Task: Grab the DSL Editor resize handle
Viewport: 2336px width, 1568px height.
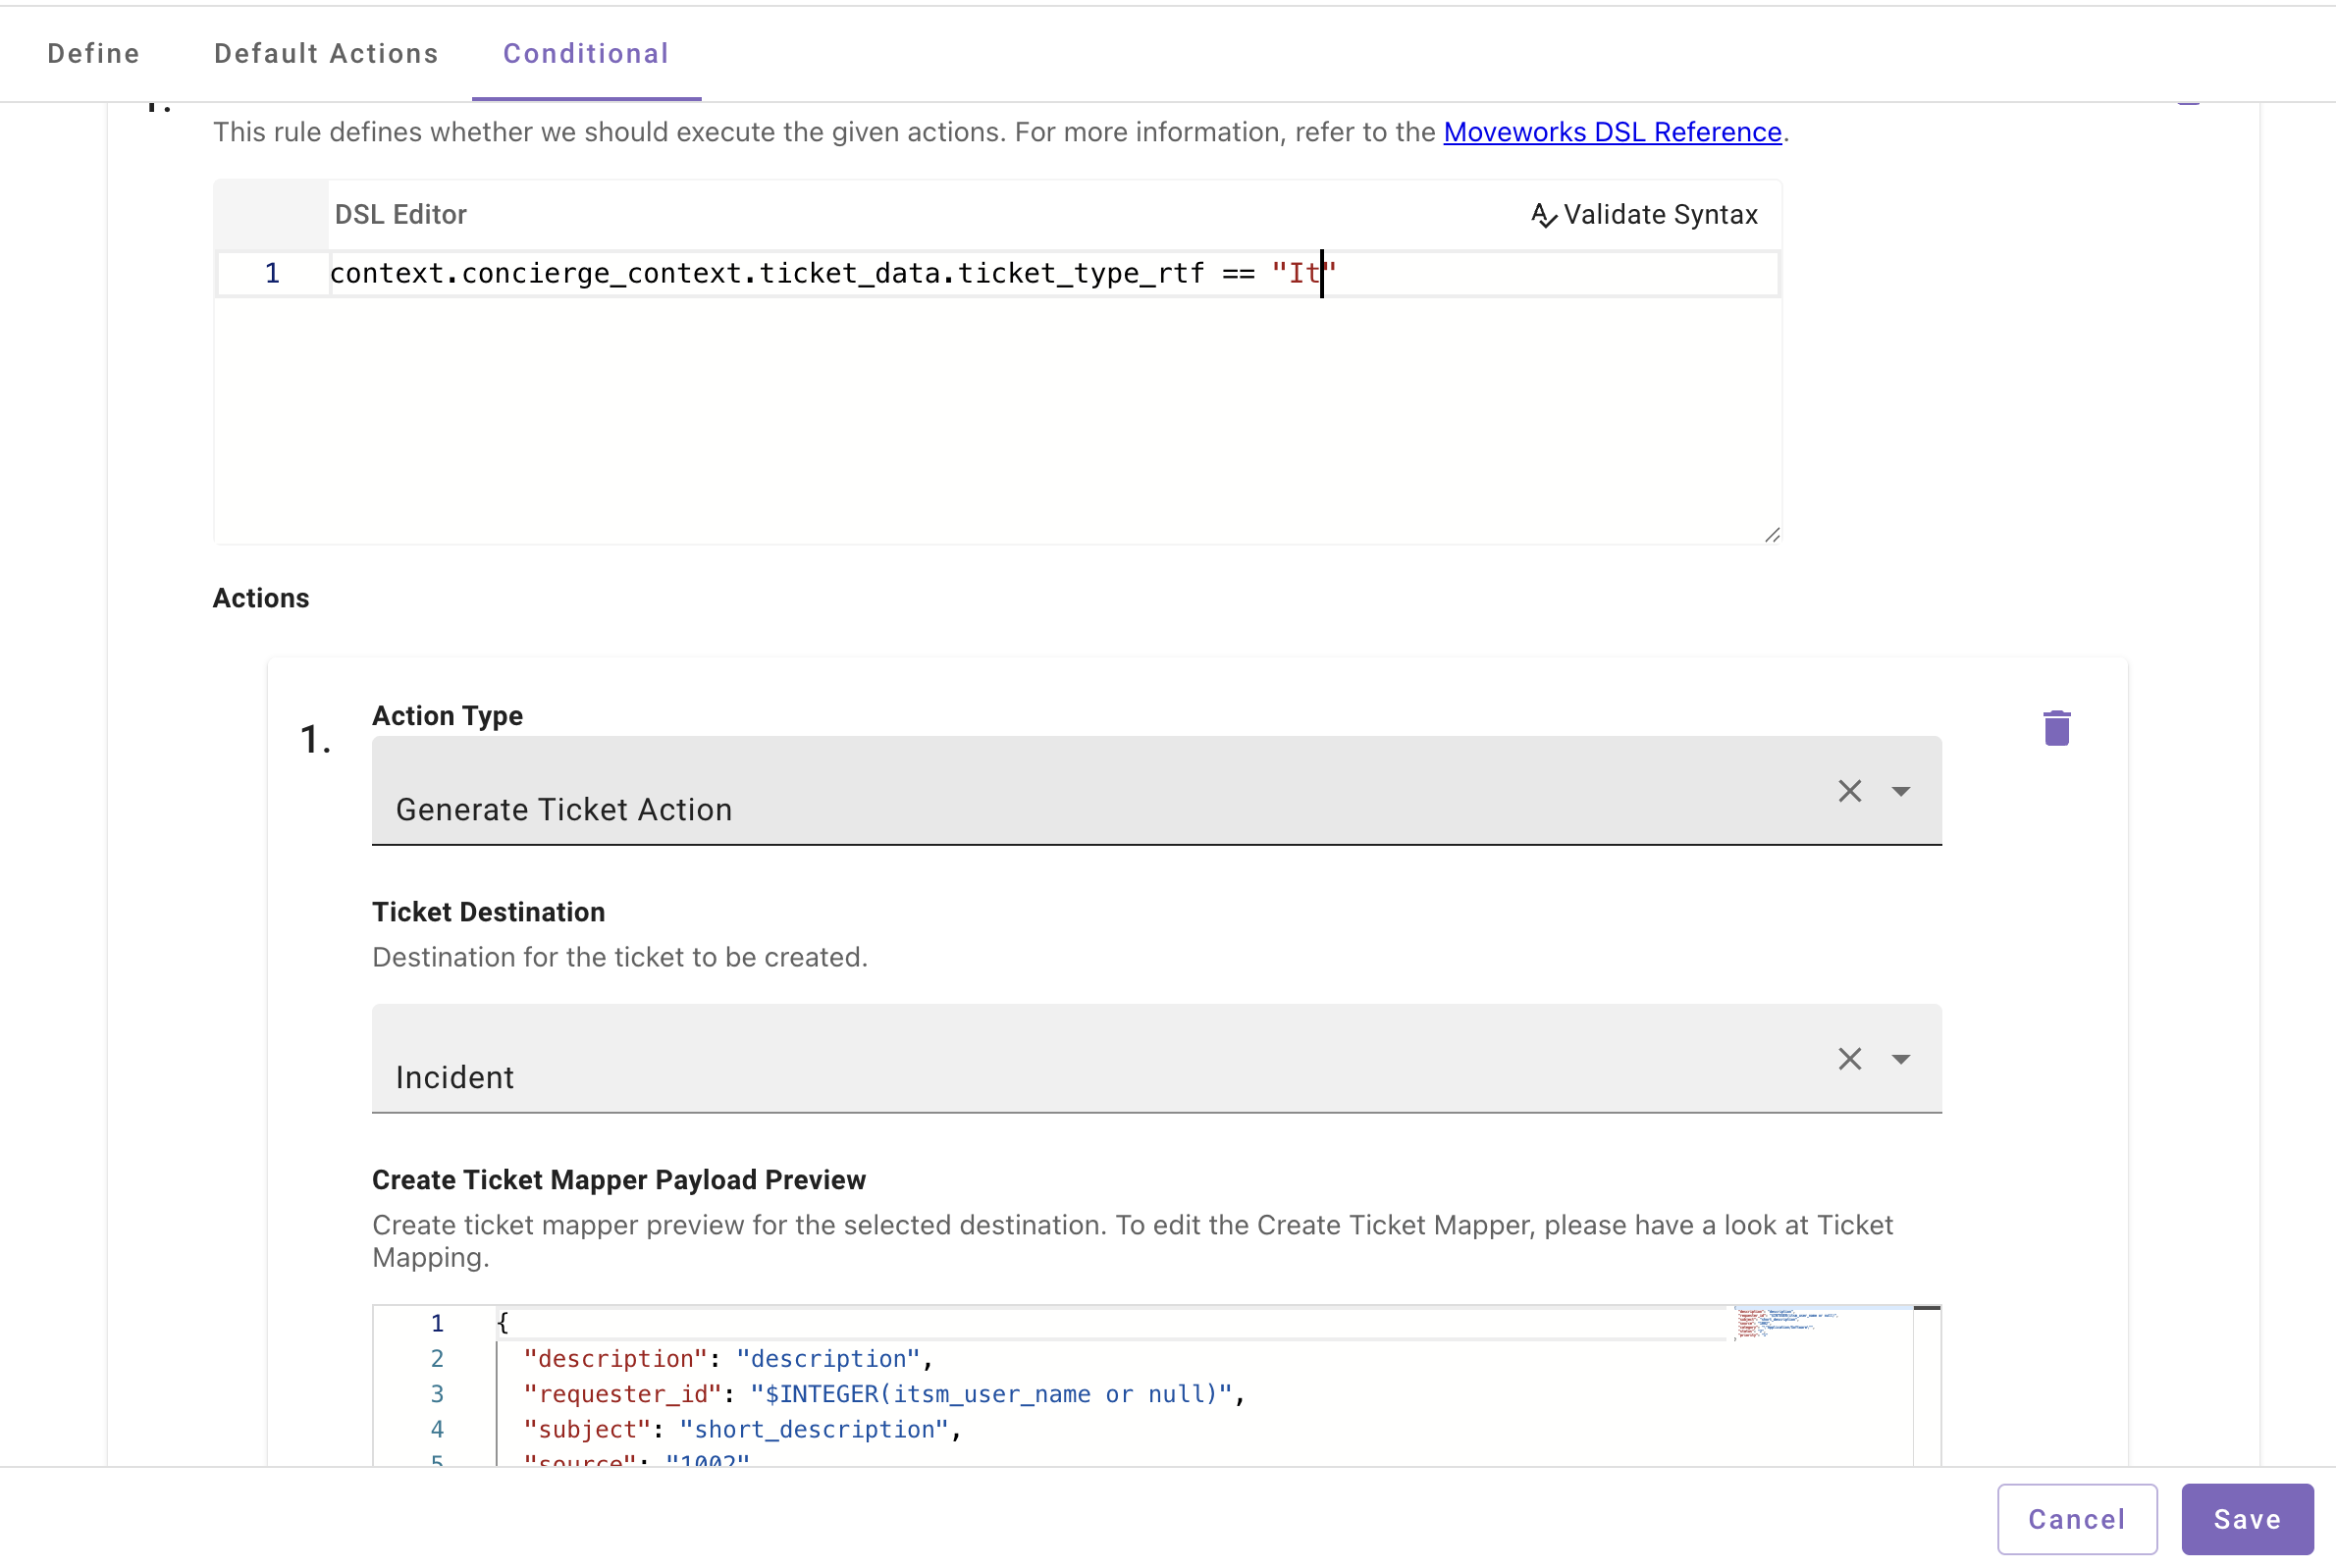Action: pyautogui.click(x=1772, y=535)
